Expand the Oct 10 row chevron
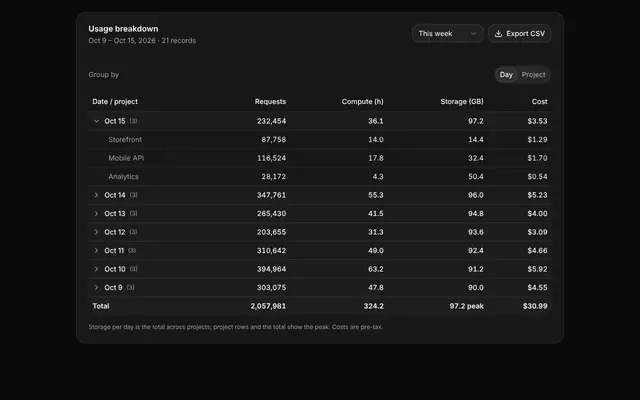 (96, 269)
